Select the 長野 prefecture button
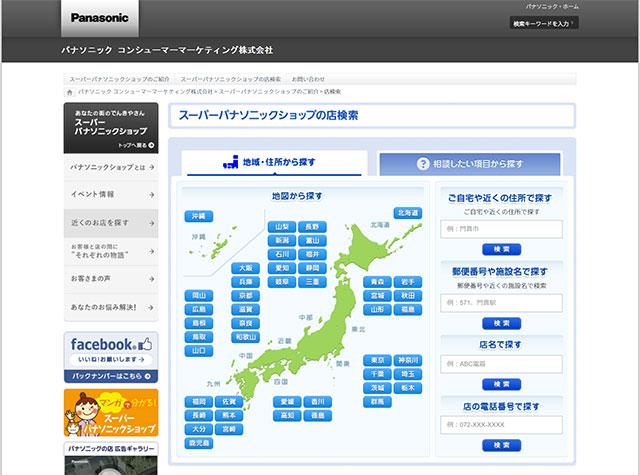The image size is (640, 475). [x=312, y=227]
